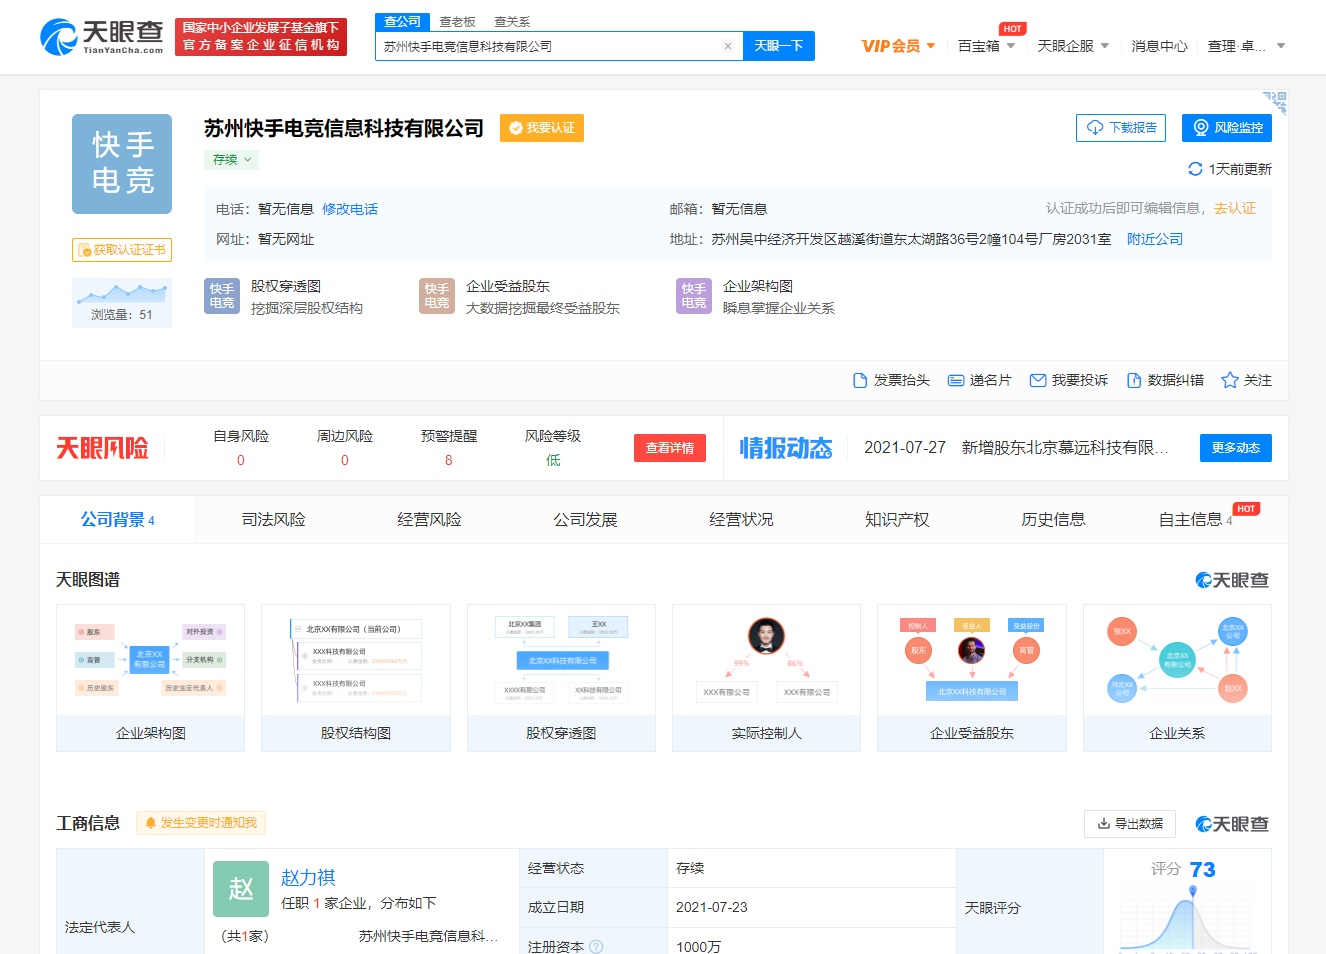
Task: Open the 企业受益股东 thumbnail card
Action: coord(972,678)
